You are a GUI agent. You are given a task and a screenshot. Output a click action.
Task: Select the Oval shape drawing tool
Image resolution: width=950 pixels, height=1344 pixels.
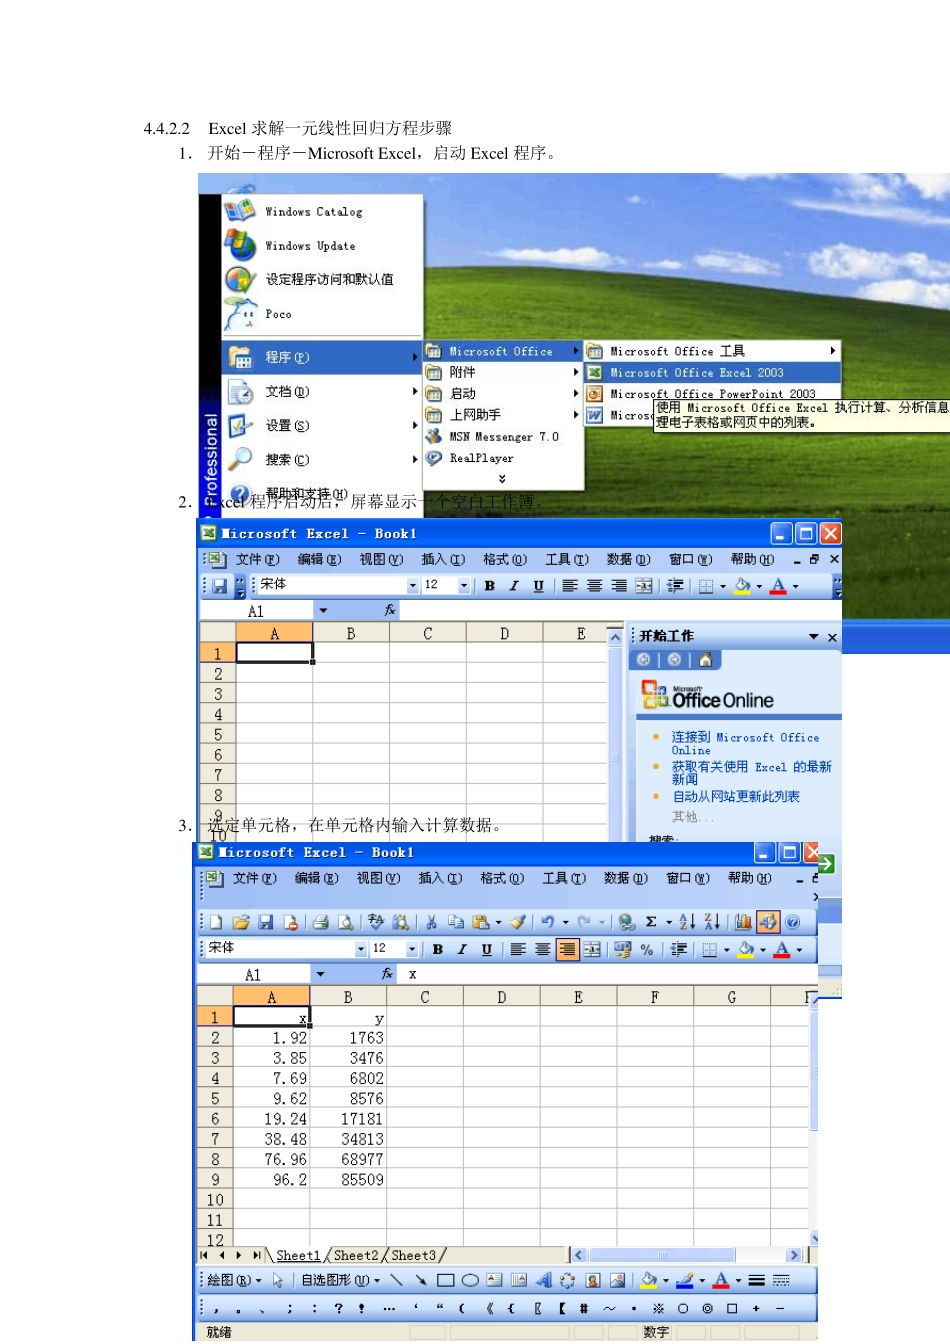click(x=470, y=1280)
